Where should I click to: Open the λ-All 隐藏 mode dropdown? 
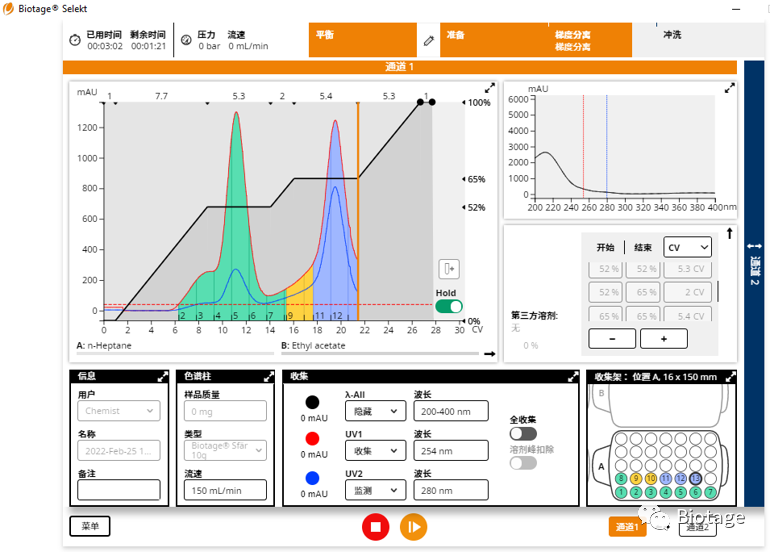(376, 411)
